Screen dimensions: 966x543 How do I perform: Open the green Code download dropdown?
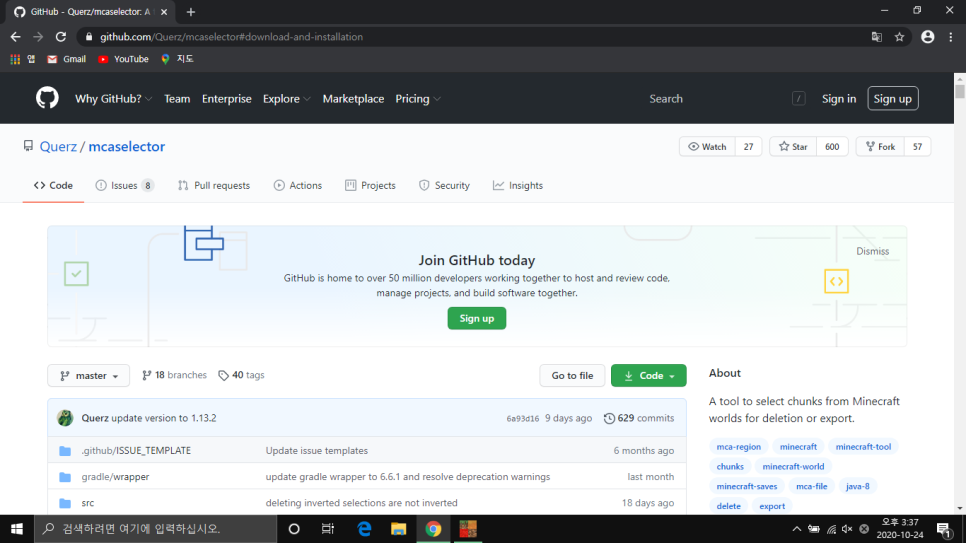click(x=648, y=375)
